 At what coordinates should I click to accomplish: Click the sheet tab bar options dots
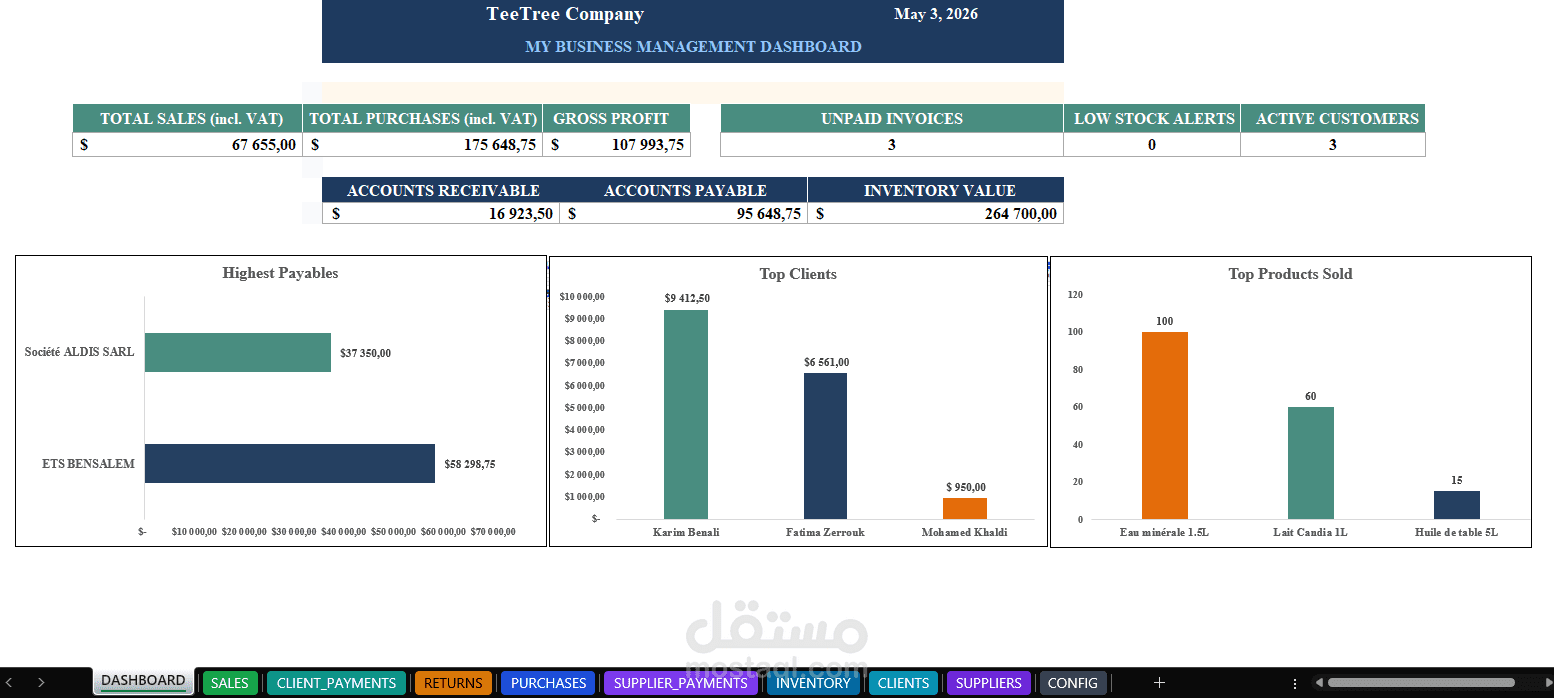1295,683
